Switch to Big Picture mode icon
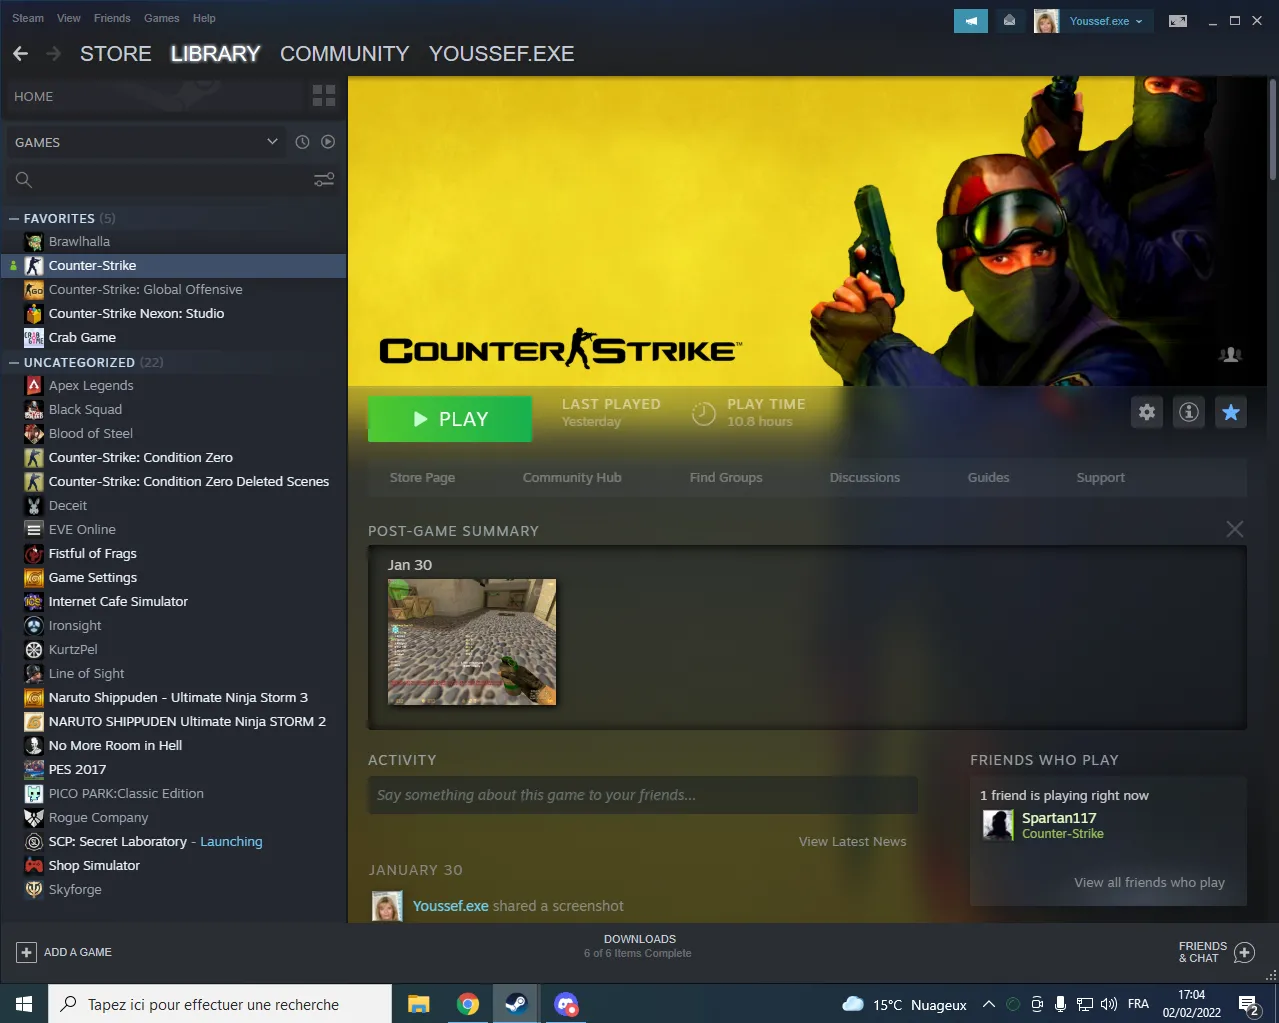 coord(1178,20)
